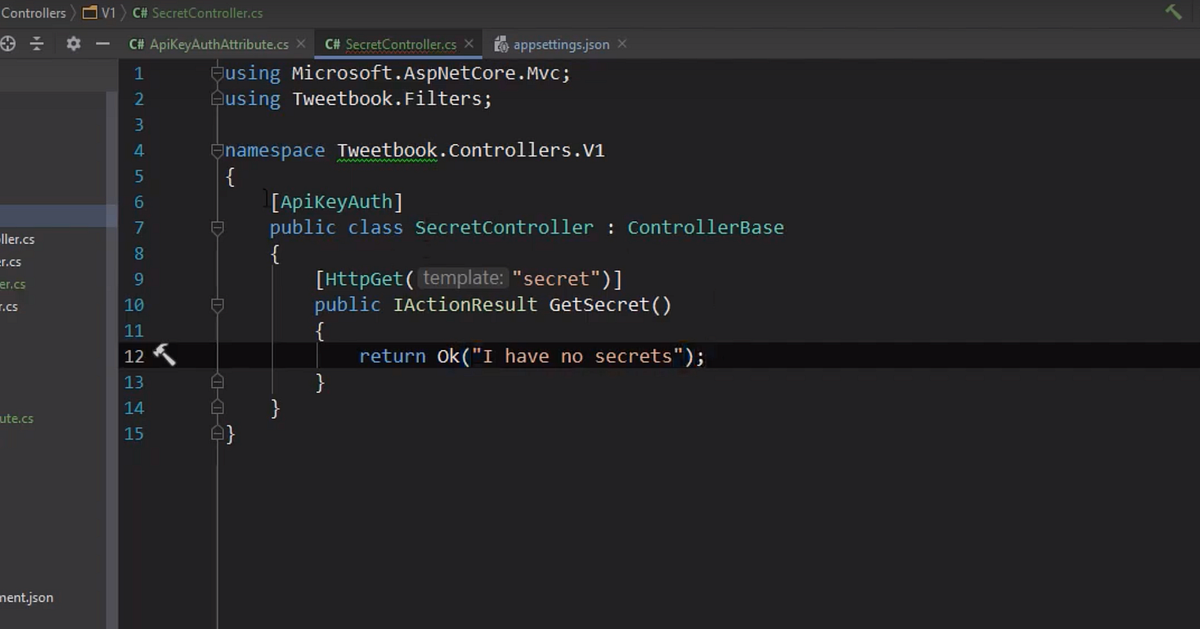The image size is (1200, 629).
Task: Close the ApiKeyAuthAttribute.cs tab
Action: point(301,45)
